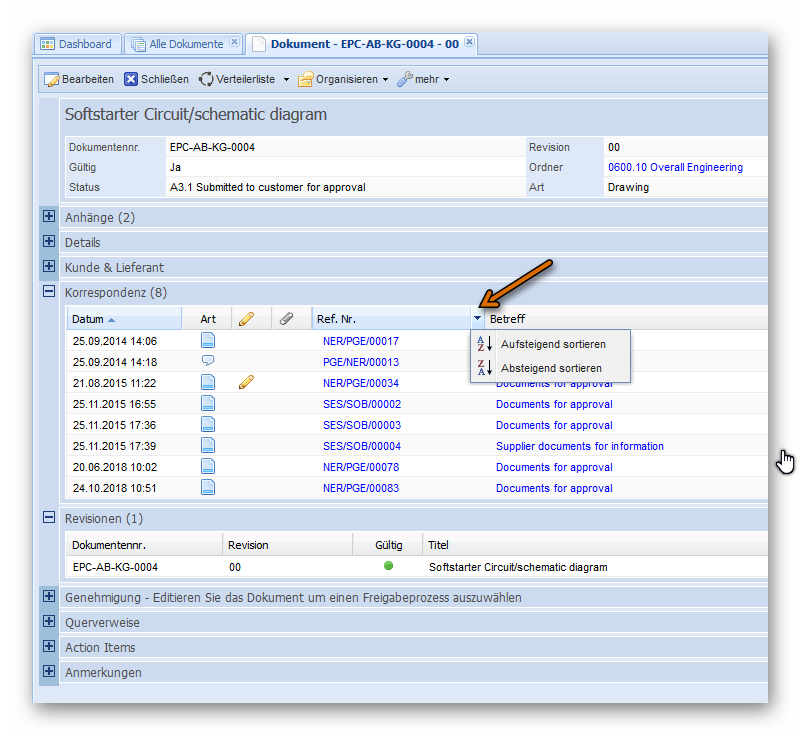Expand the Kunde & Lieferant section
The image size is (800, 735).
pyautogui.click(x=48, y=267)
